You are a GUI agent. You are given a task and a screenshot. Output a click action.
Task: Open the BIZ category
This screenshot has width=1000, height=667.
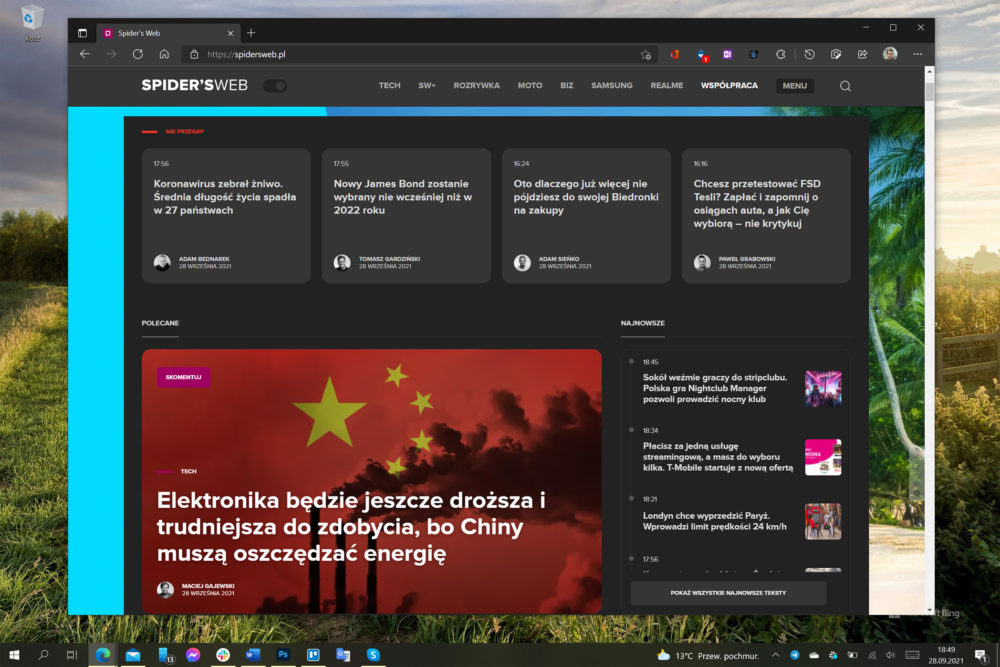click(x=567, y=85)
